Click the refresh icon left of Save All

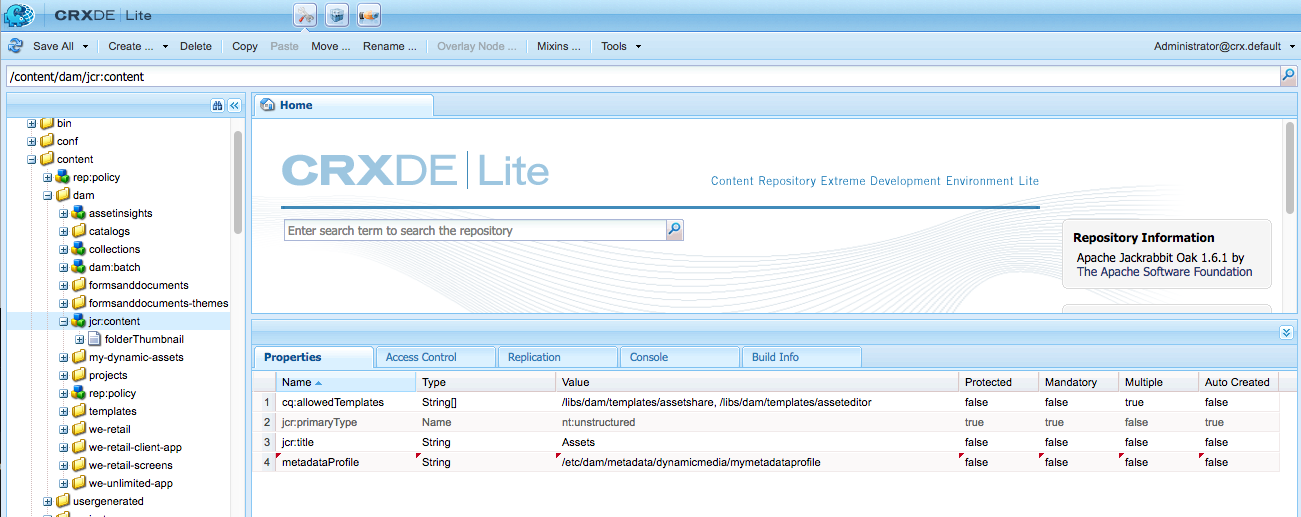click(x=16, y=46)
